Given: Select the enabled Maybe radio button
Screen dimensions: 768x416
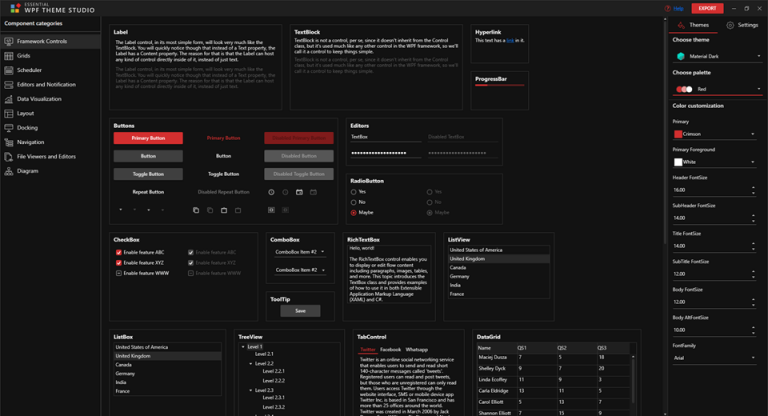Looking at the screenshot, I should (x=354, y=213).
